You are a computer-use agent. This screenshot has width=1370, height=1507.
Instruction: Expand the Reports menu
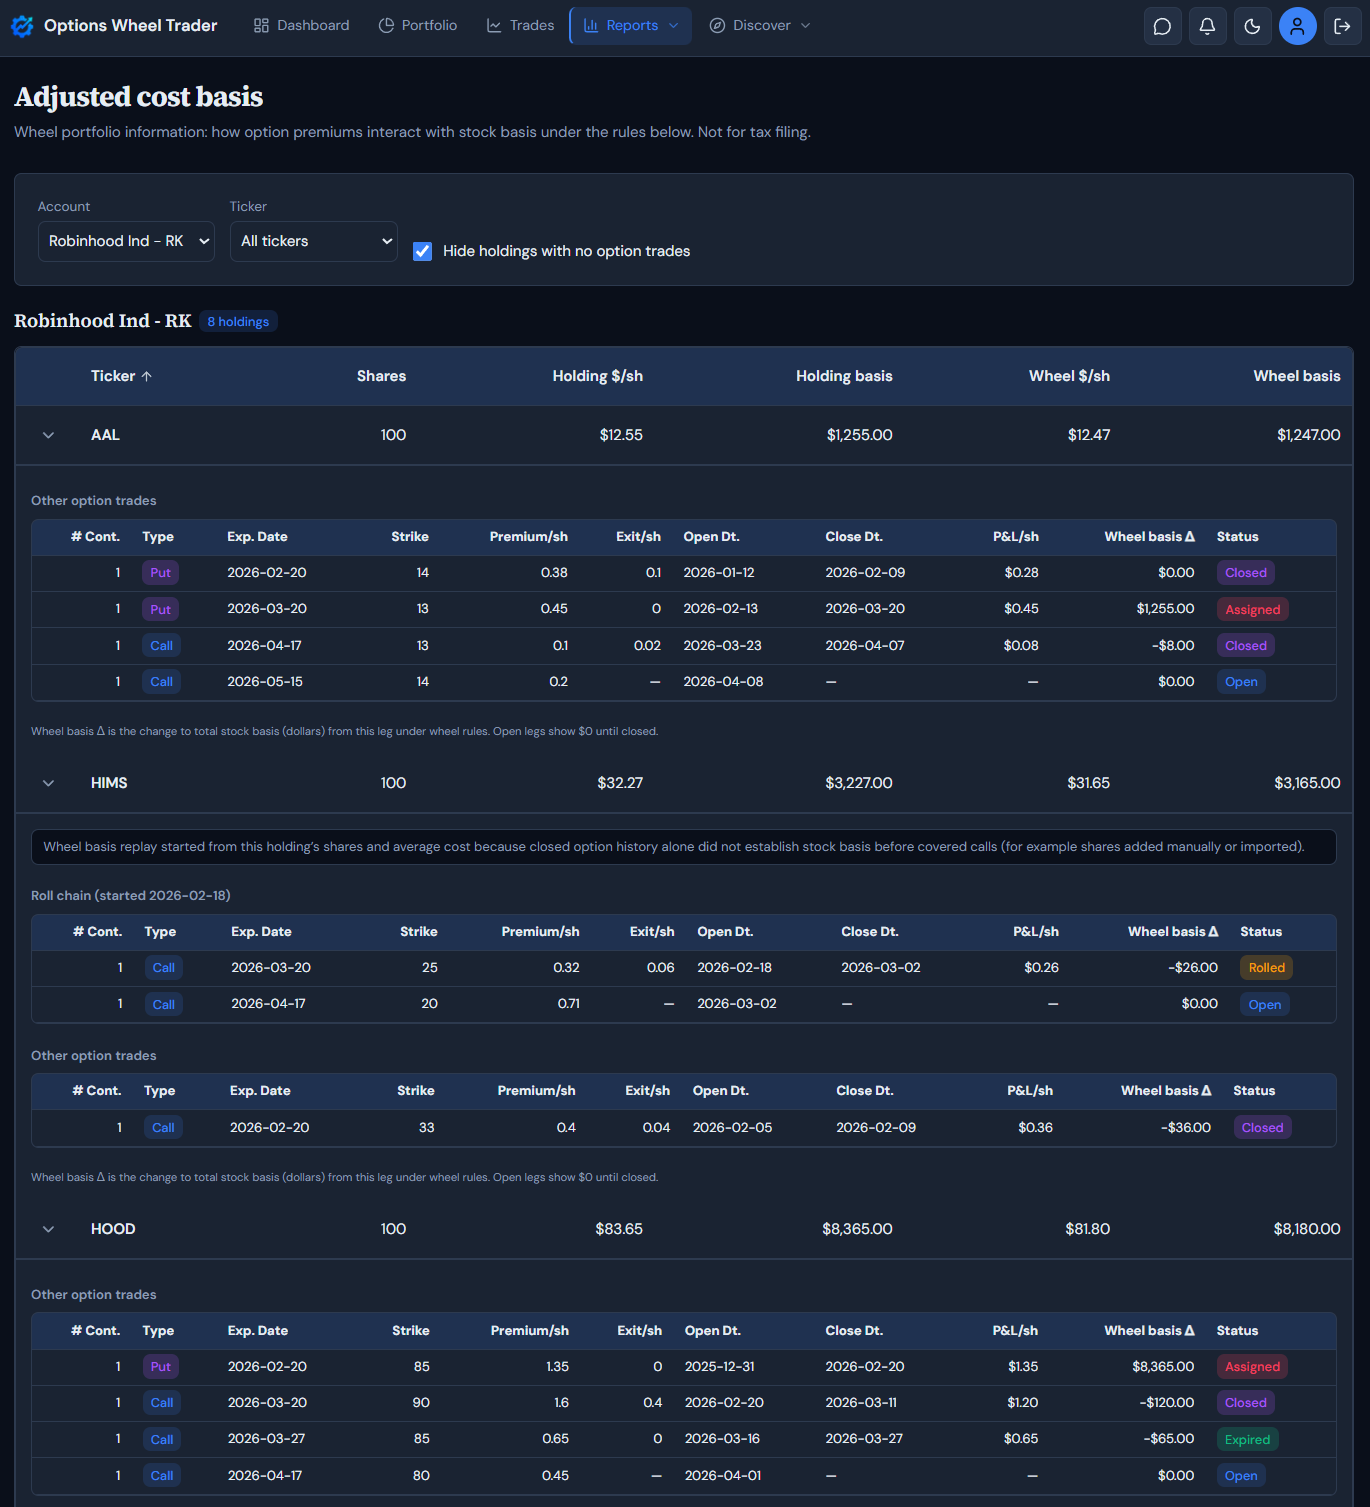coord(630,26)
